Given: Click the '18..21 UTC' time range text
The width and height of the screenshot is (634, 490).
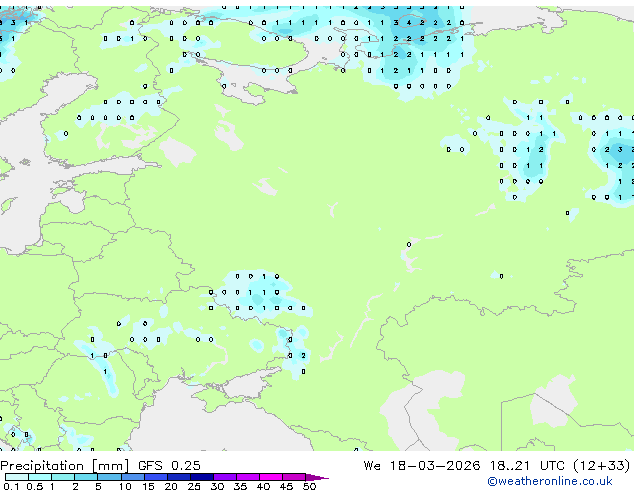Looking at the screenshot, I should pyautogui.click(x=526, y=466).
